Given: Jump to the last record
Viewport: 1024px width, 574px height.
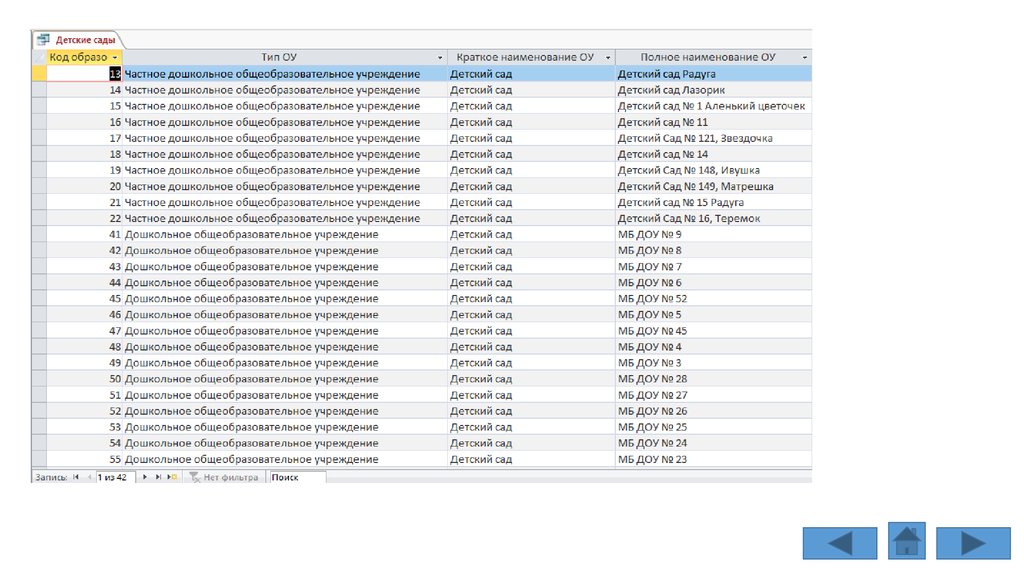Looking at the screenshot, I should click(158, 478).
